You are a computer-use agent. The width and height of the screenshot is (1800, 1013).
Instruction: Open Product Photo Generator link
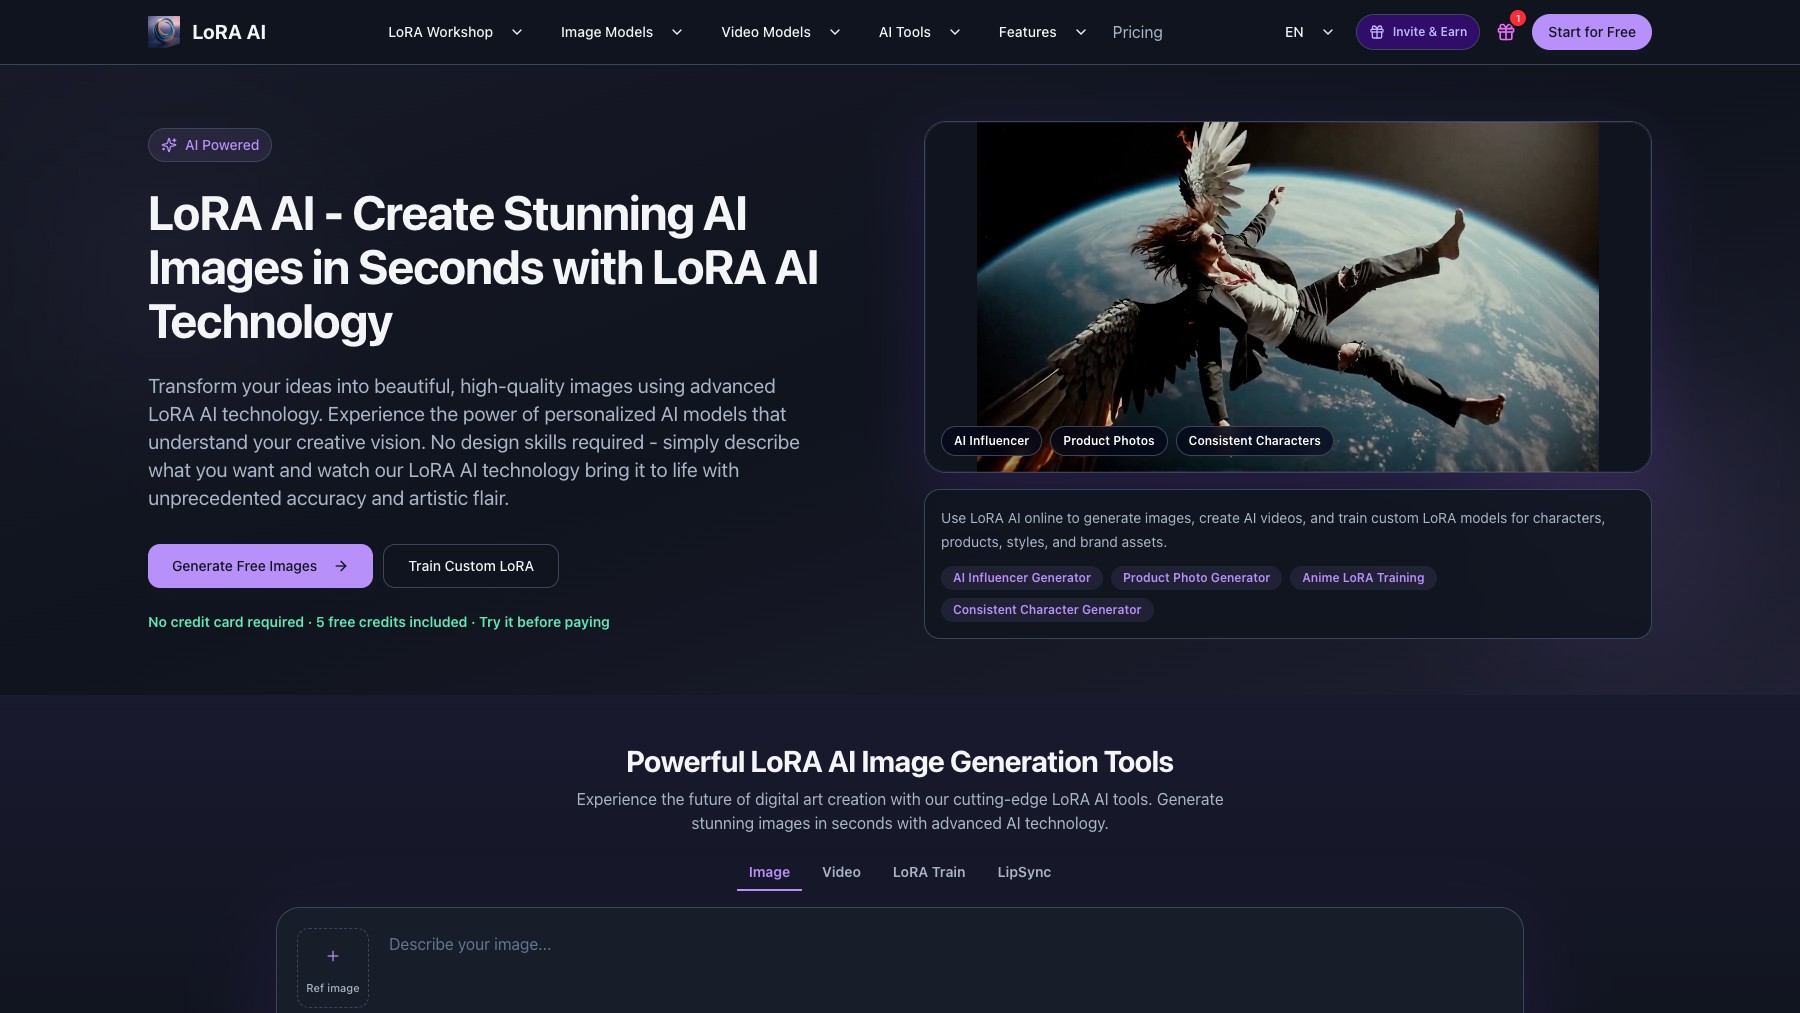pyautogui.click(x=1196, y=578)
